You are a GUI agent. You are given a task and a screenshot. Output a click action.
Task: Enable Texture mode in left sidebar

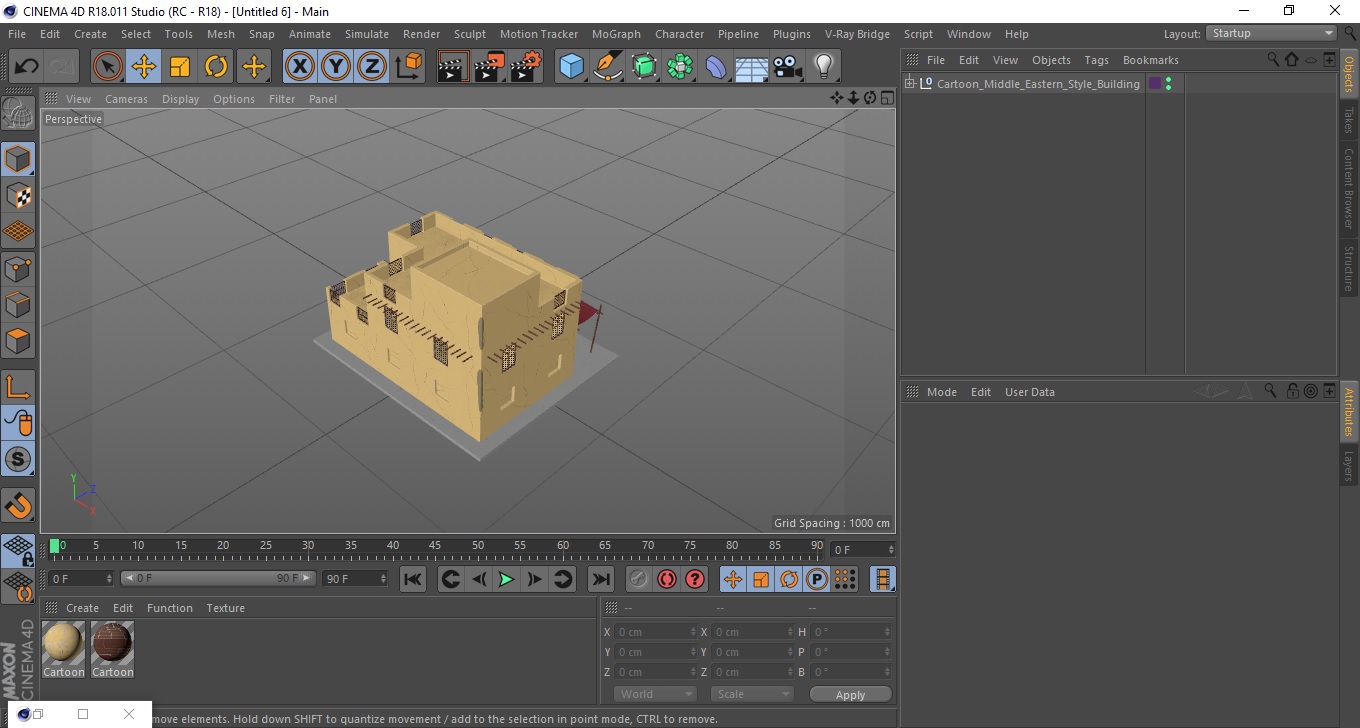pyautogui.click(x=18, y=195)
